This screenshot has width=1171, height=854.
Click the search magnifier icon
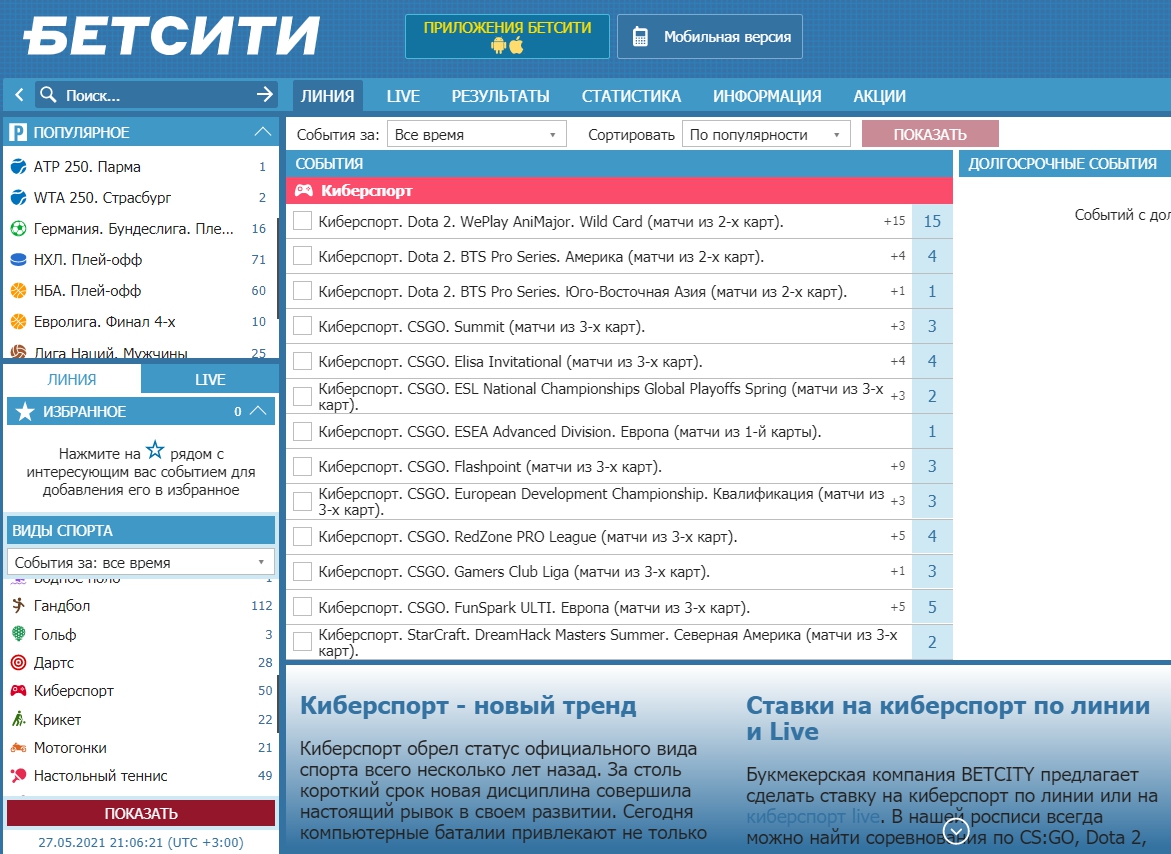47,93
